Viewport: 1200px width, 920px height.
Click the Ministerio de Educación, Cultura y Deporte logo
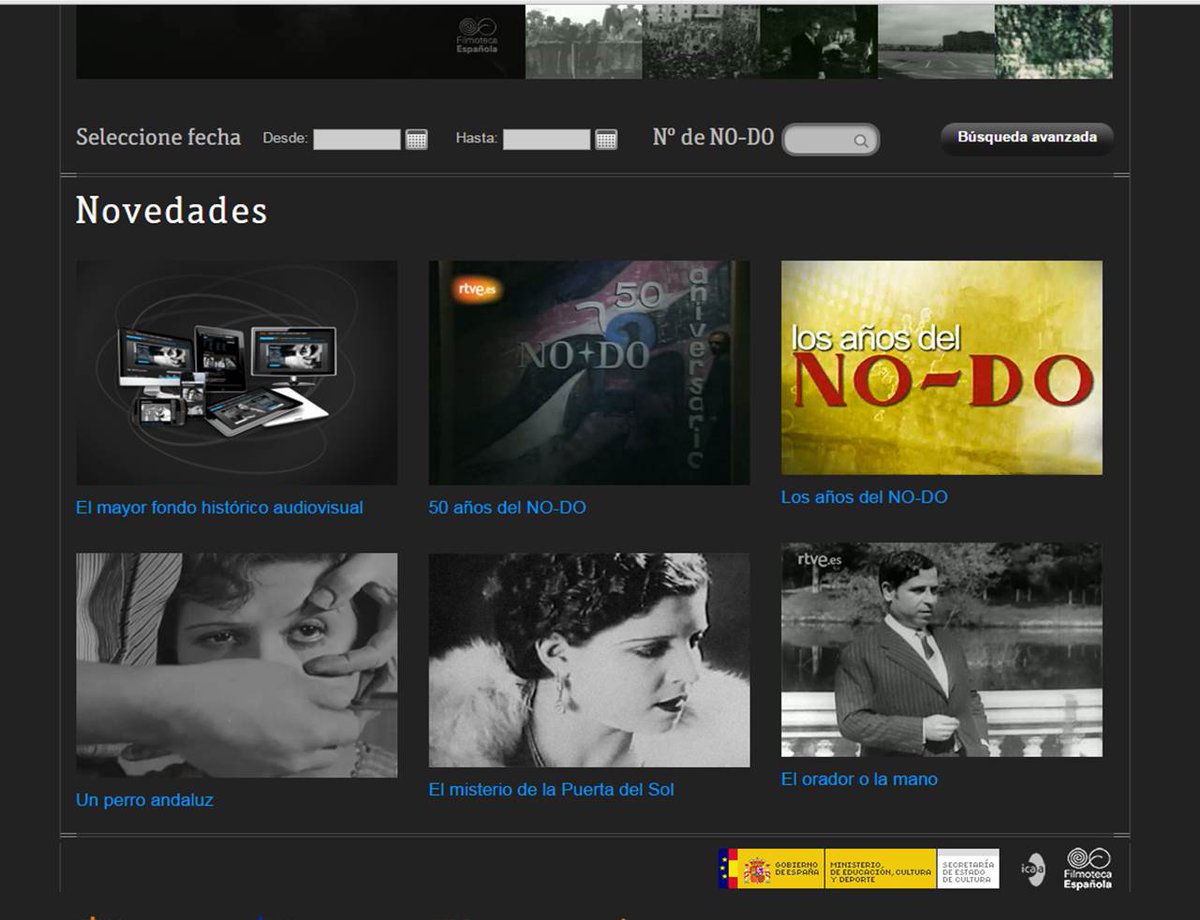click(x=881, y=868)
